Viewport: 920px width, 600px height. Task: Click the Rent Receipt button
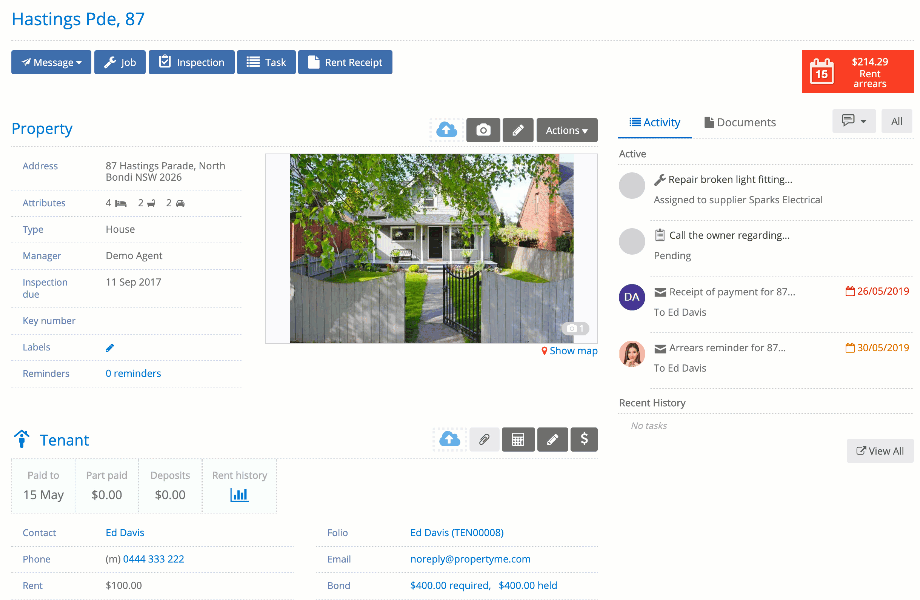point(345,62)
